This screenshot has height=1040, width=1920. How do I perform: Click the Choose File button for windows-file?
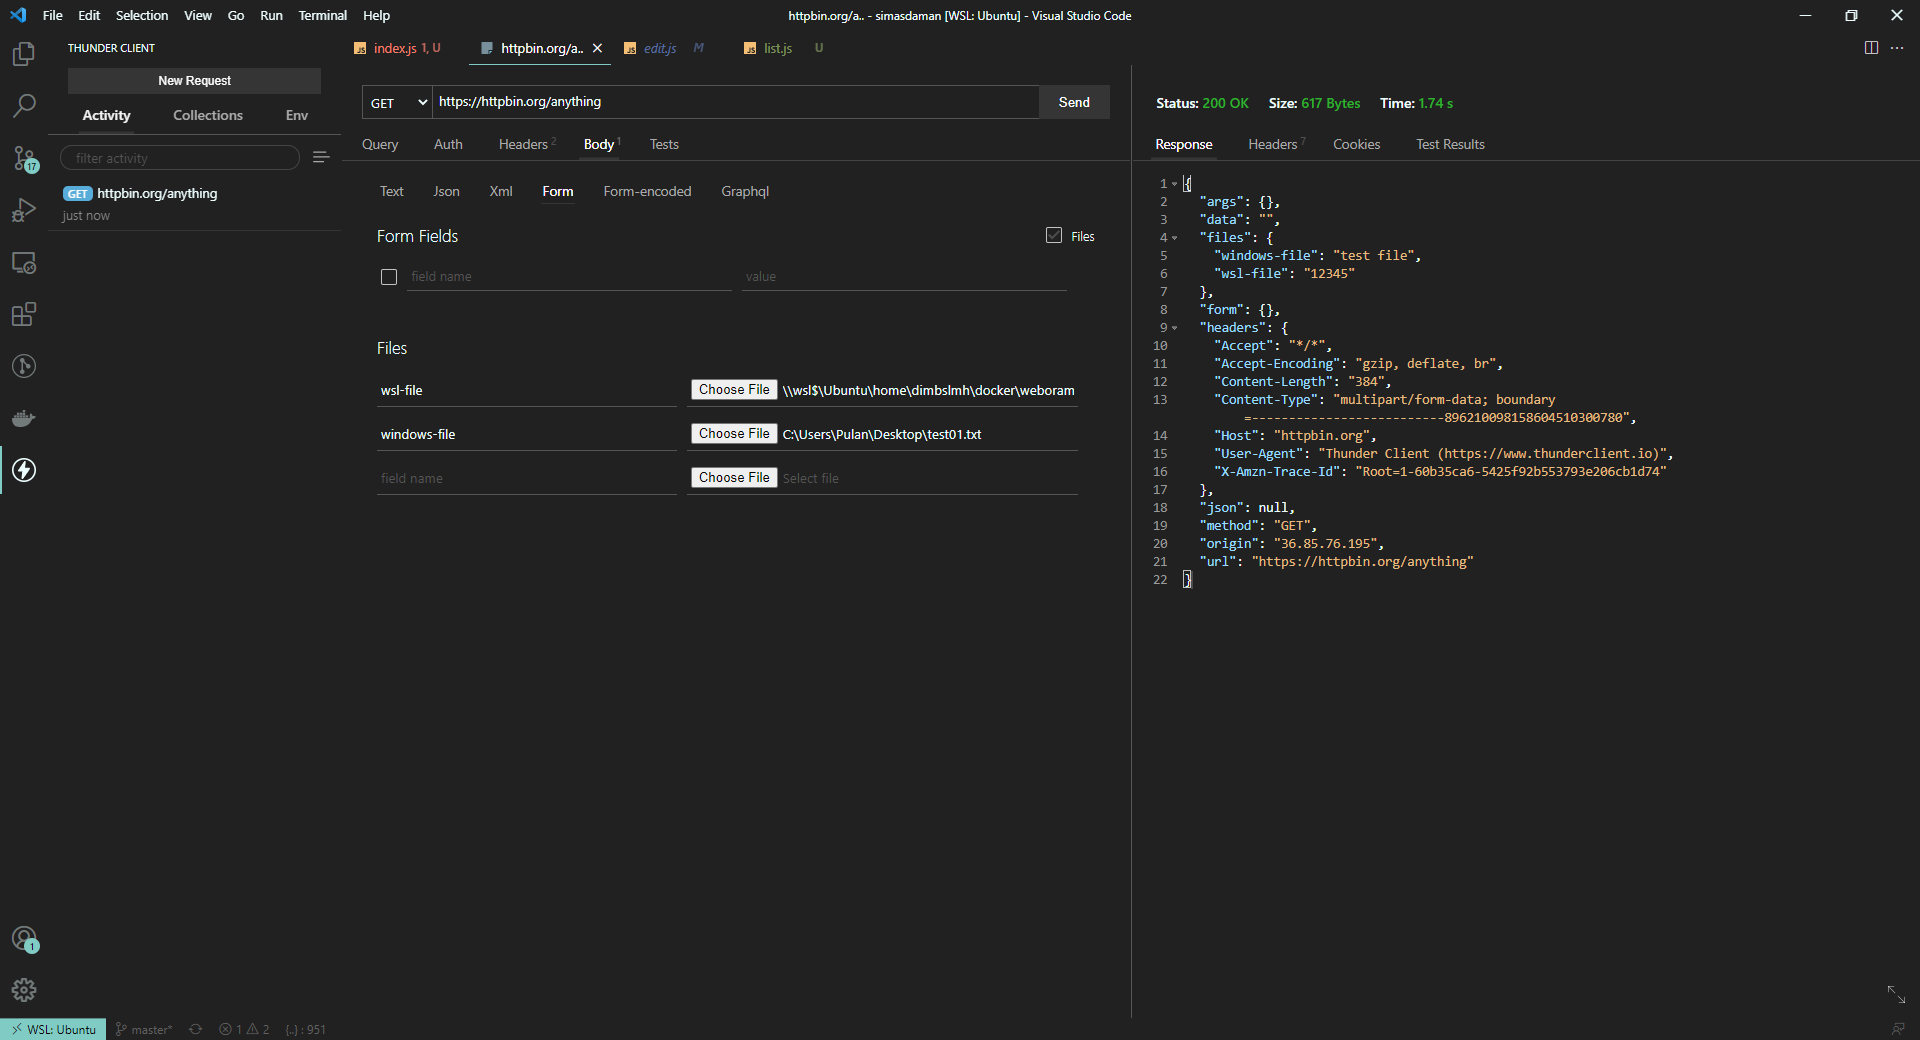click(733, 434)
